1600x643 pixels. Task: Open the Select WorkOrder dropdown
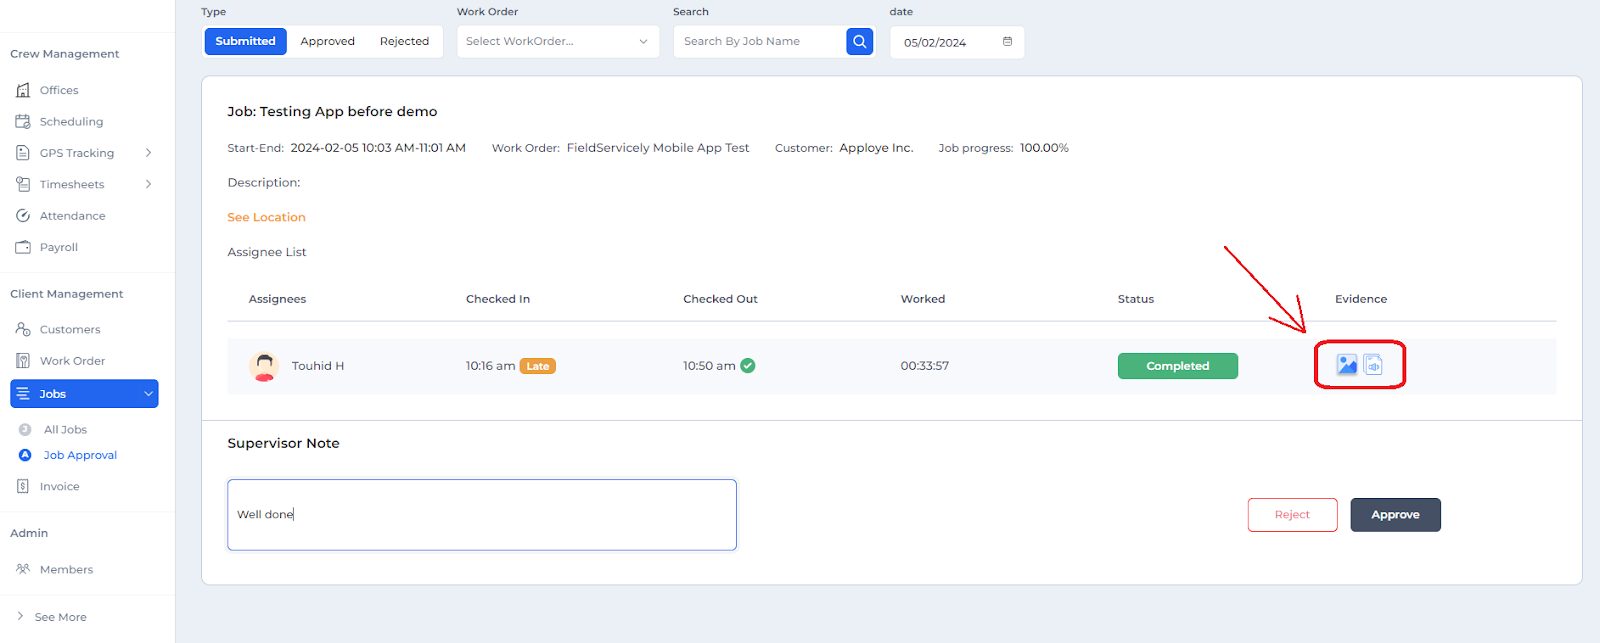pos(557,41)
